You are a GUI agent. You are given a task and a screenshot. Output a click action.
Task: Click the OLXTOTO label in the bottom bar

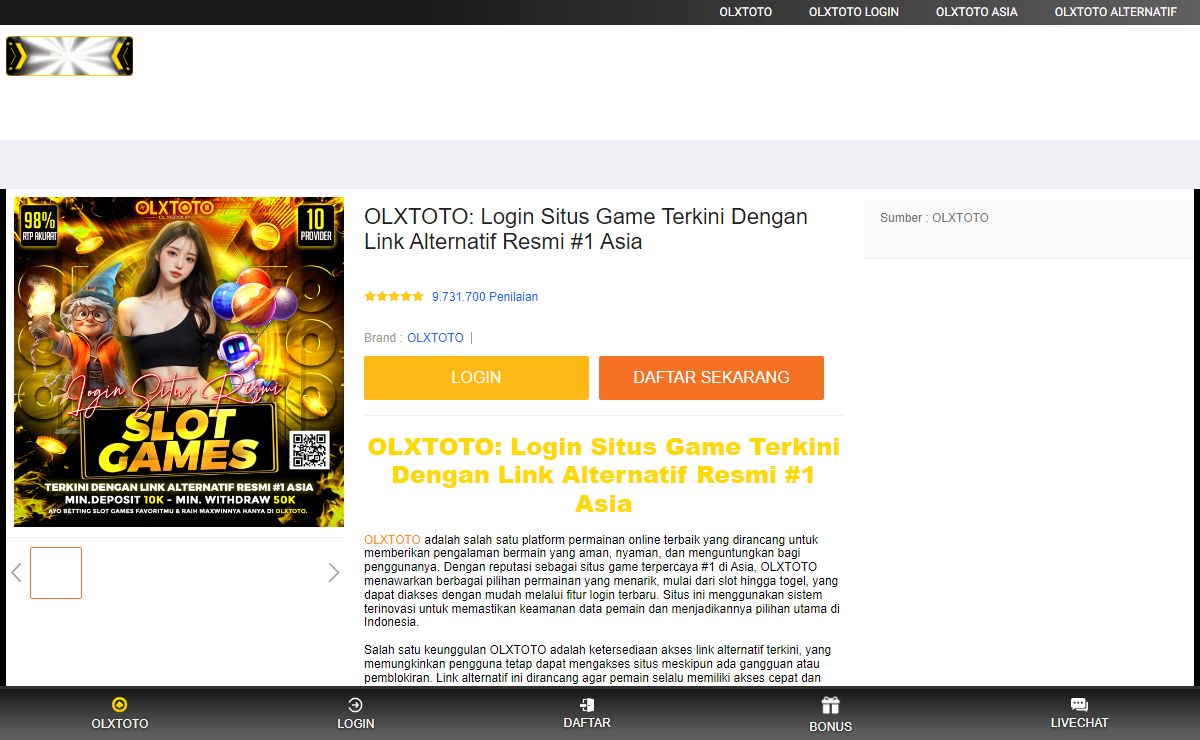(x=120, y=724)
